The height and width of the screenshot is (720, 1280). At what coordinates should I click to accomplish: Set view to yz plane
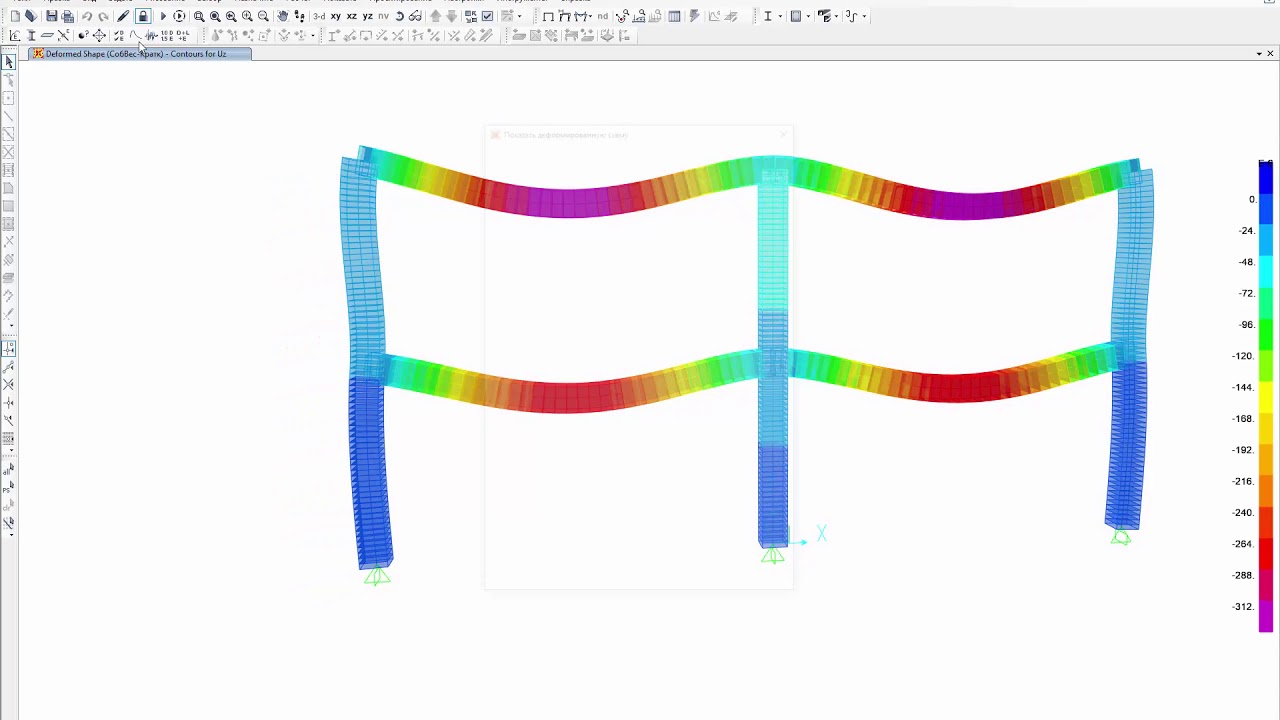[x=368, y=16]
